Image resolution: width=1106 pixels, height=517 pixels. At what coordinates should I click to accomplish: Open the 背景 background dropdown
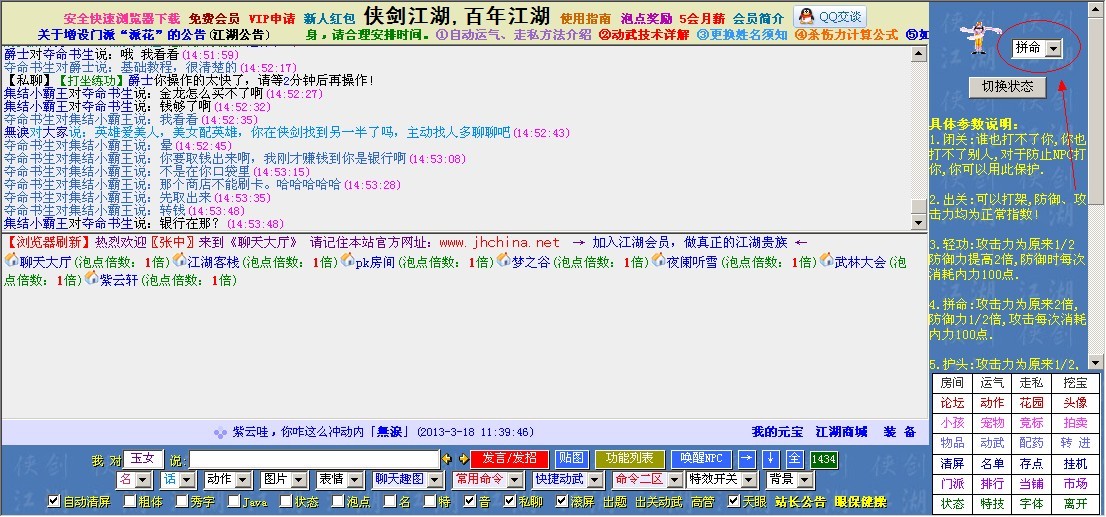click(x=790, y=480)
